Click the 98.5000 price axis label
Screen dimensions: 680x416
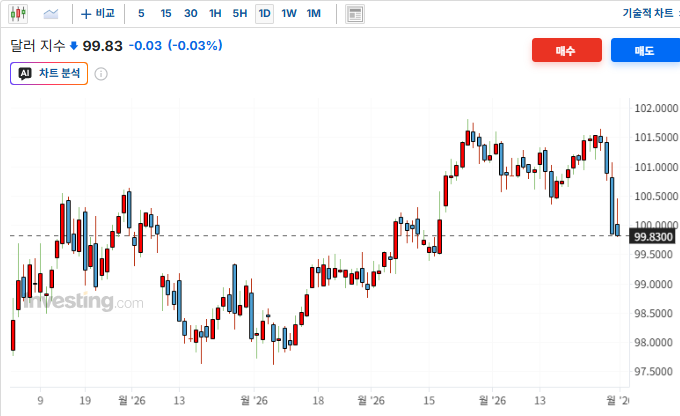[653, 313]
